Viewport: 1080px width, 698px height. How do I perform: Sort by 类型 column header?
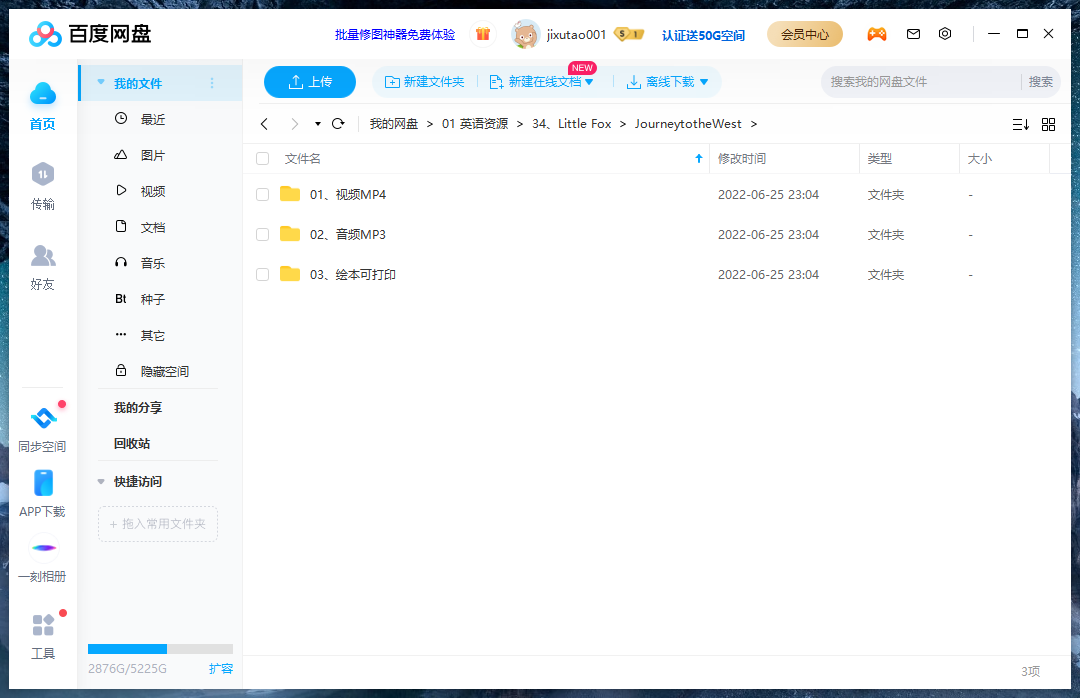pos(880,158)
